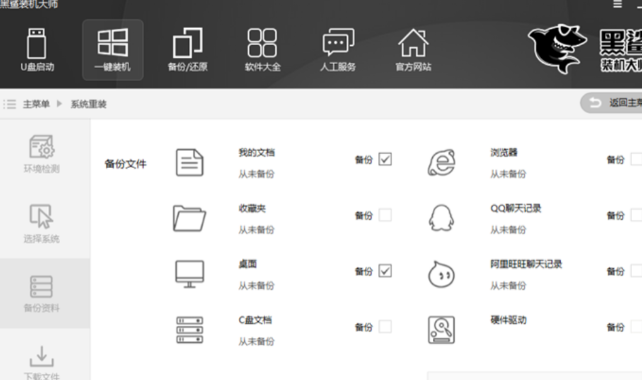The height and width of the screenshot is (380, 642).
Task: Click the 浏览器 label
Action: tap(504, 153)
